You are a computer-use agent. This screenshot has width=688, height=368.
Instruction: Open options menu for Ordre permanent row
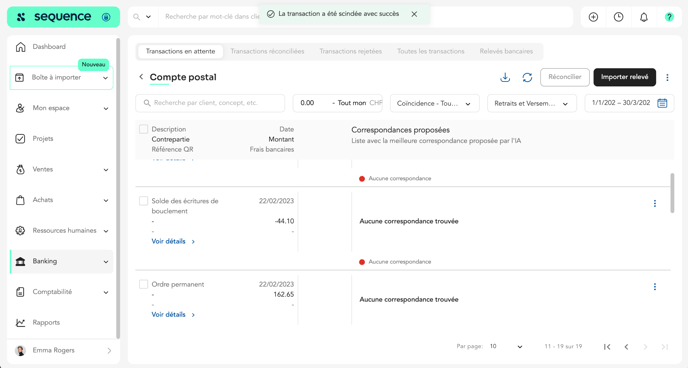click(x=655, y=287)
